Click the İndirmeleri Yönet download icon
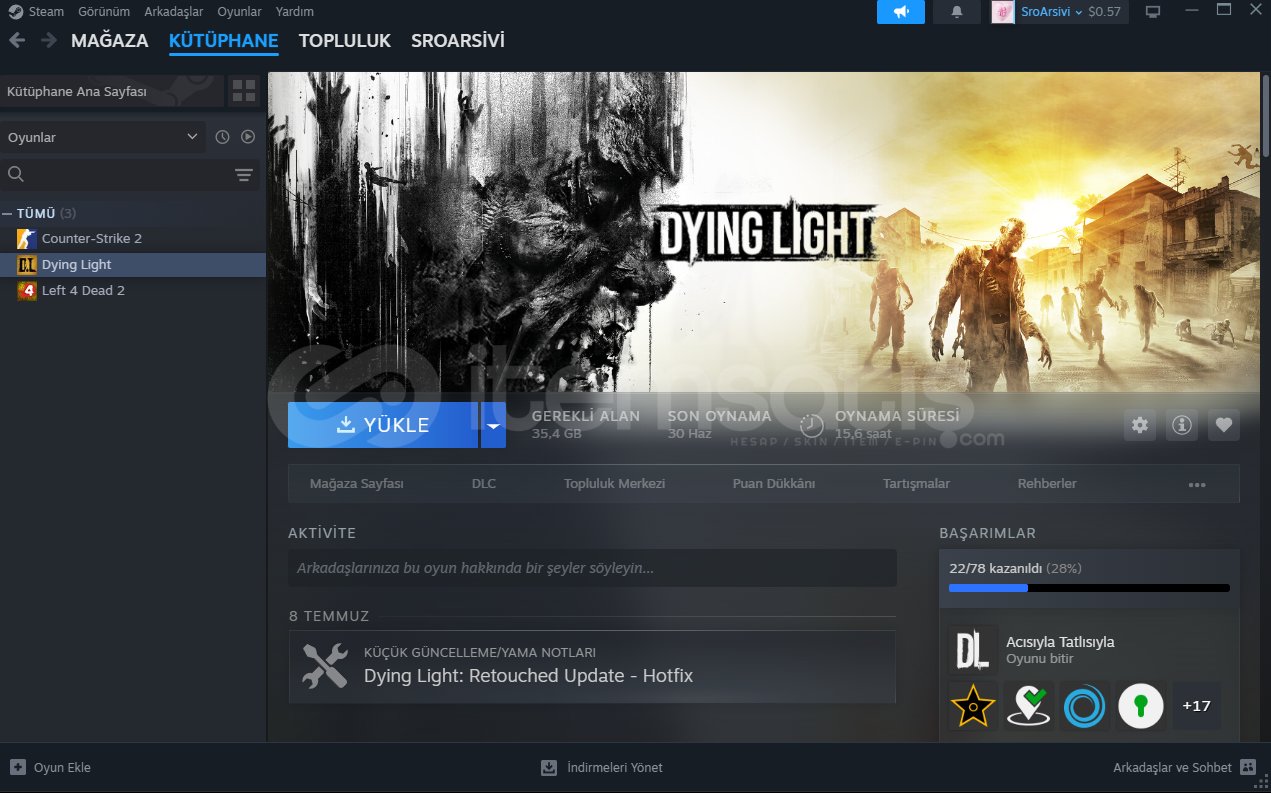This screenshot has width=1271, height=793. (549, 768)
